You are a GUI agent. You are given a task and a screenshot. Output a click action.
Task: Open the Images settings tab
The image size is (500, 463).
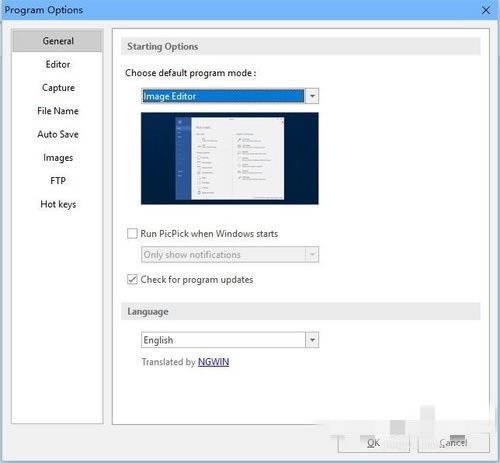pos(57,157)
